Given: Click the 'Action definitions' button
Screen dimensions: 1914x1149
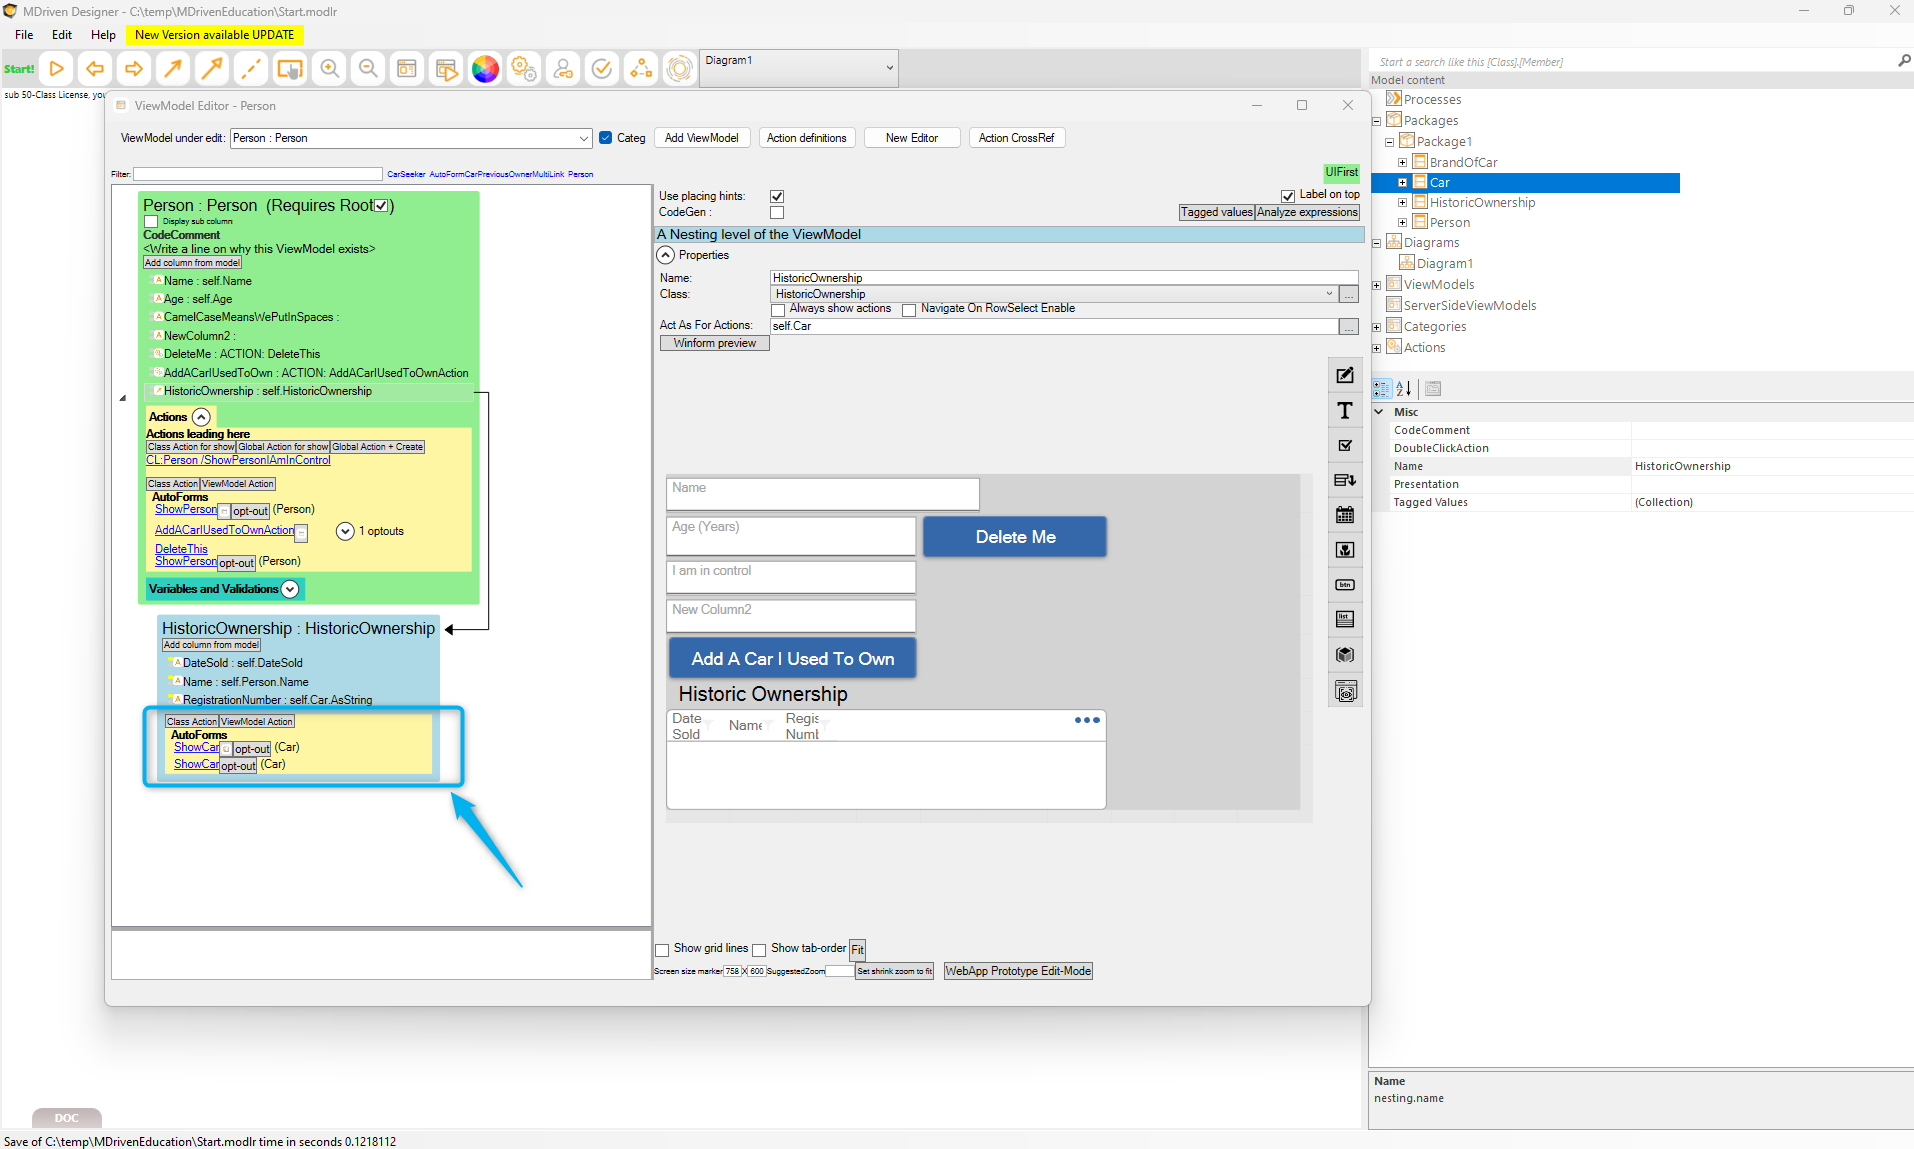Looking at the screenshot, I should pos(806,138).
